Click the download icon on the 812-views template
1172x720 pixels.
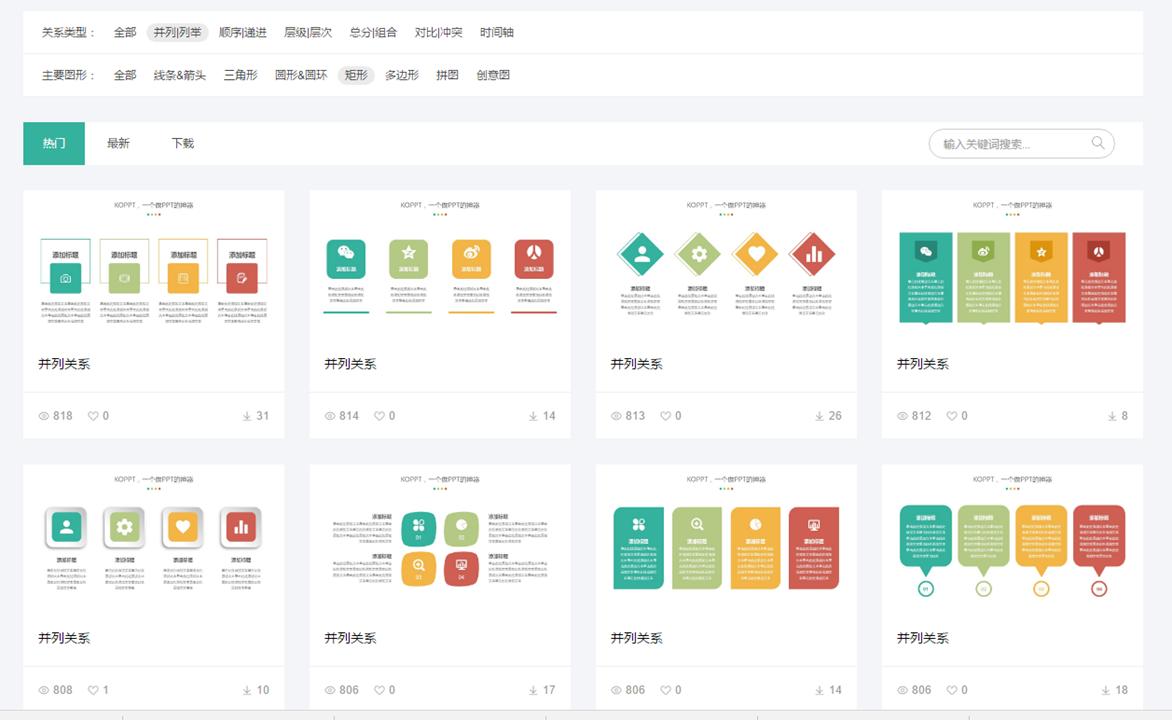click(x=1109, y=416)
